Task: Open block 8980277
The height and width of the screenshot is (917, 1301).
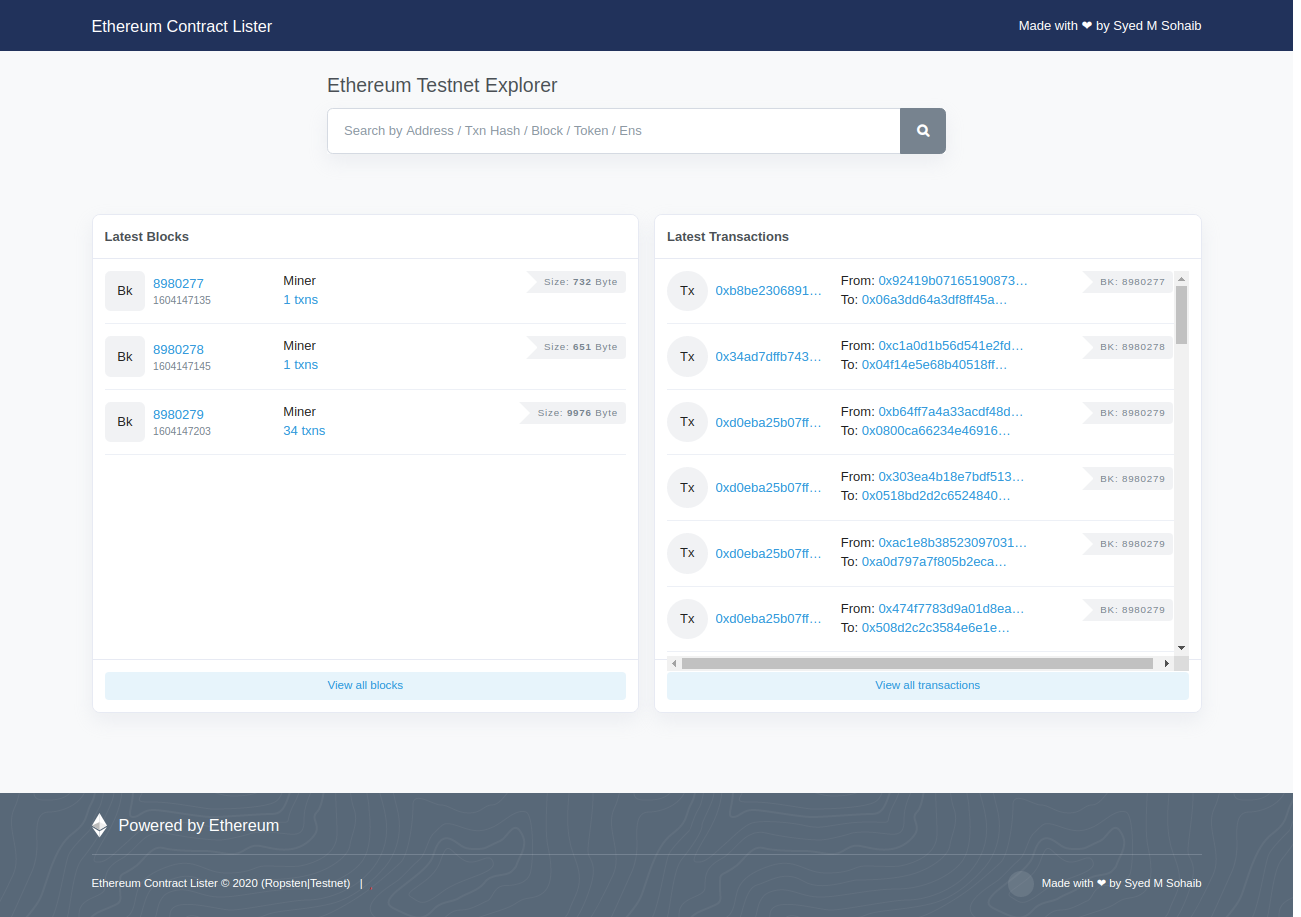Action: 178,283
